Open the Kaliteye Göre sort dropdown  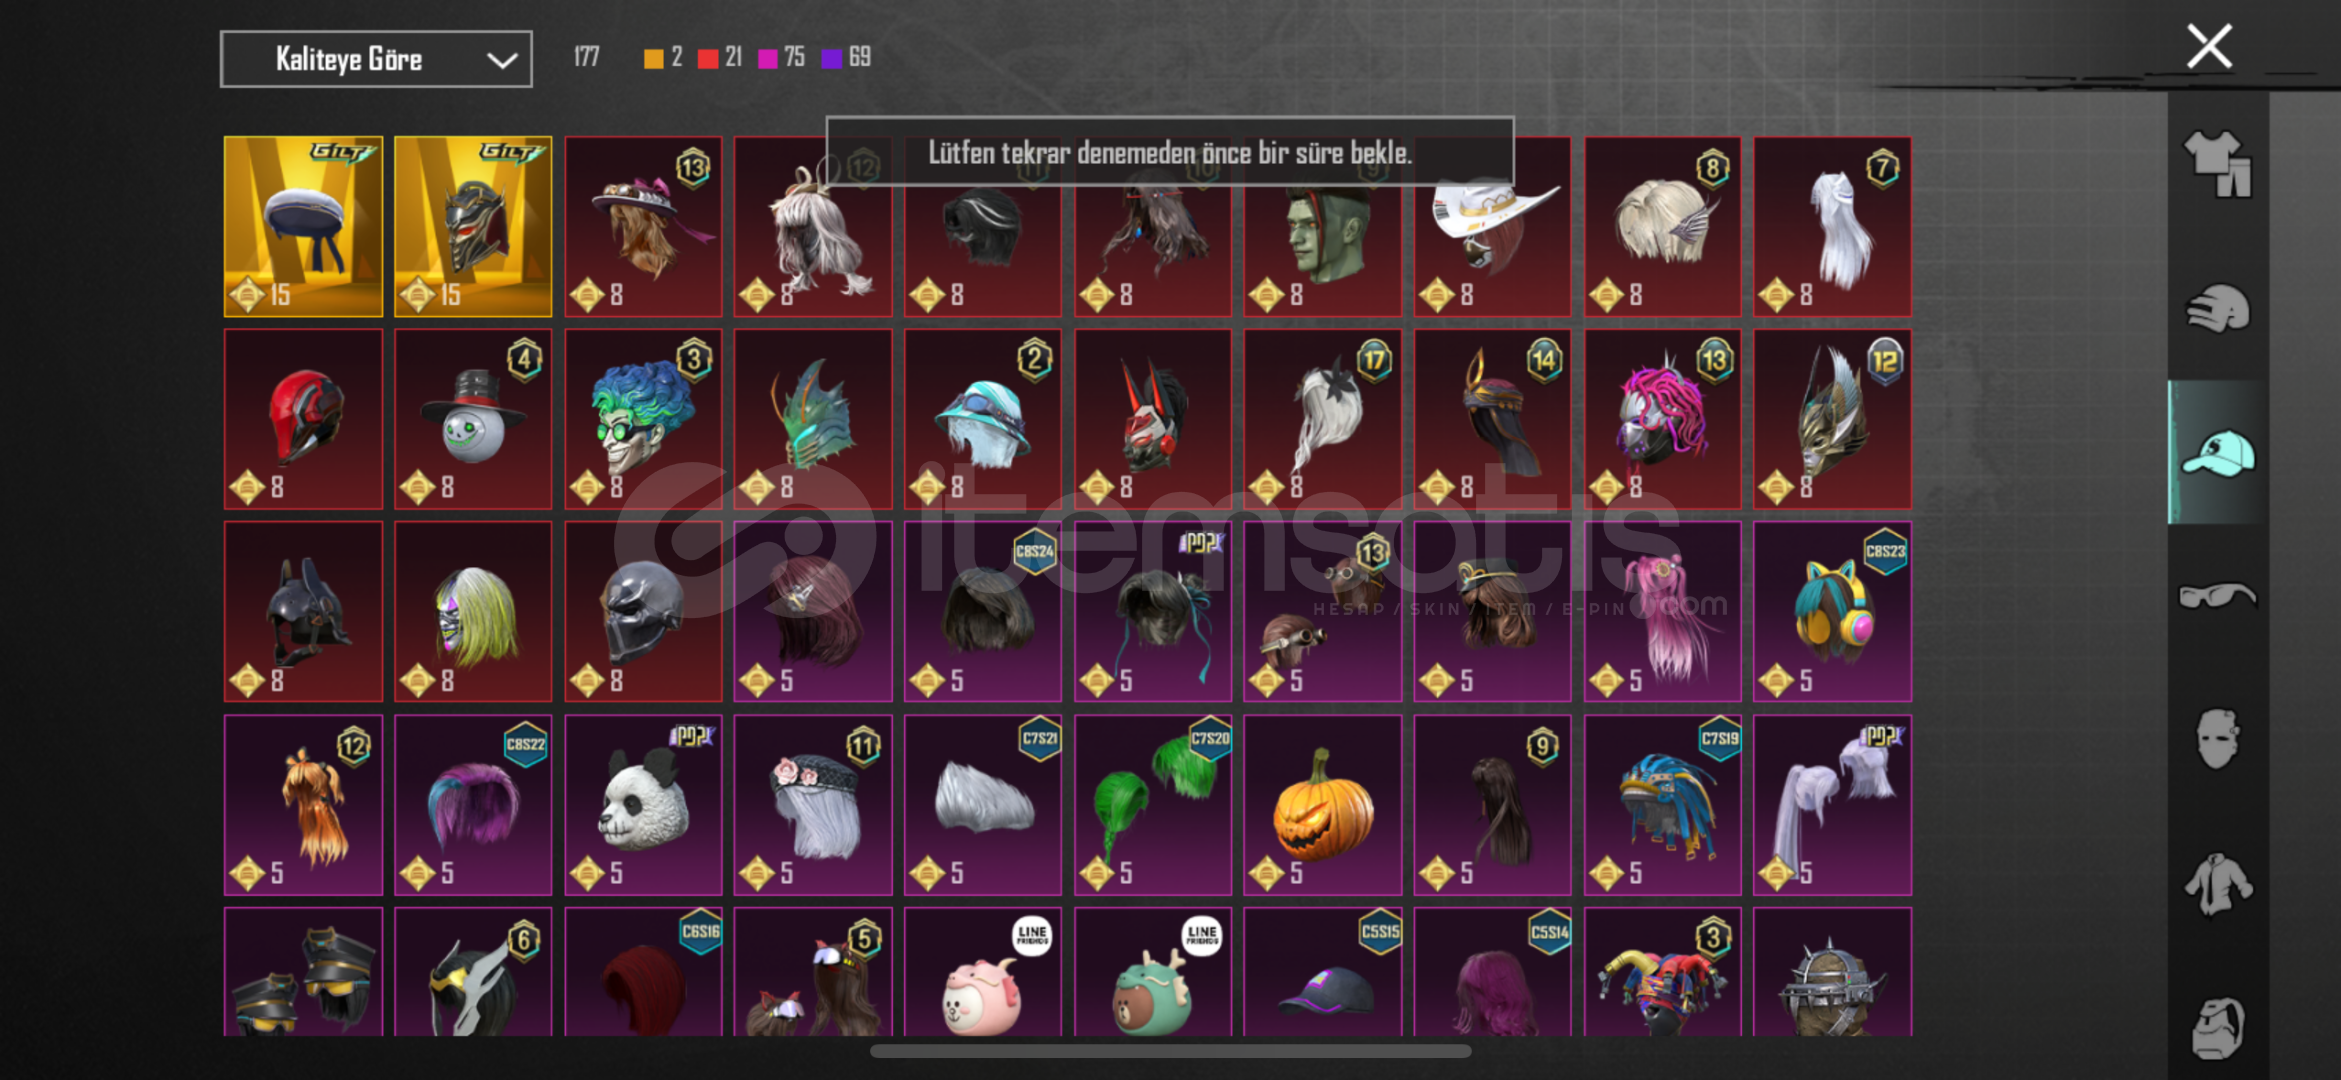[376, 59]
